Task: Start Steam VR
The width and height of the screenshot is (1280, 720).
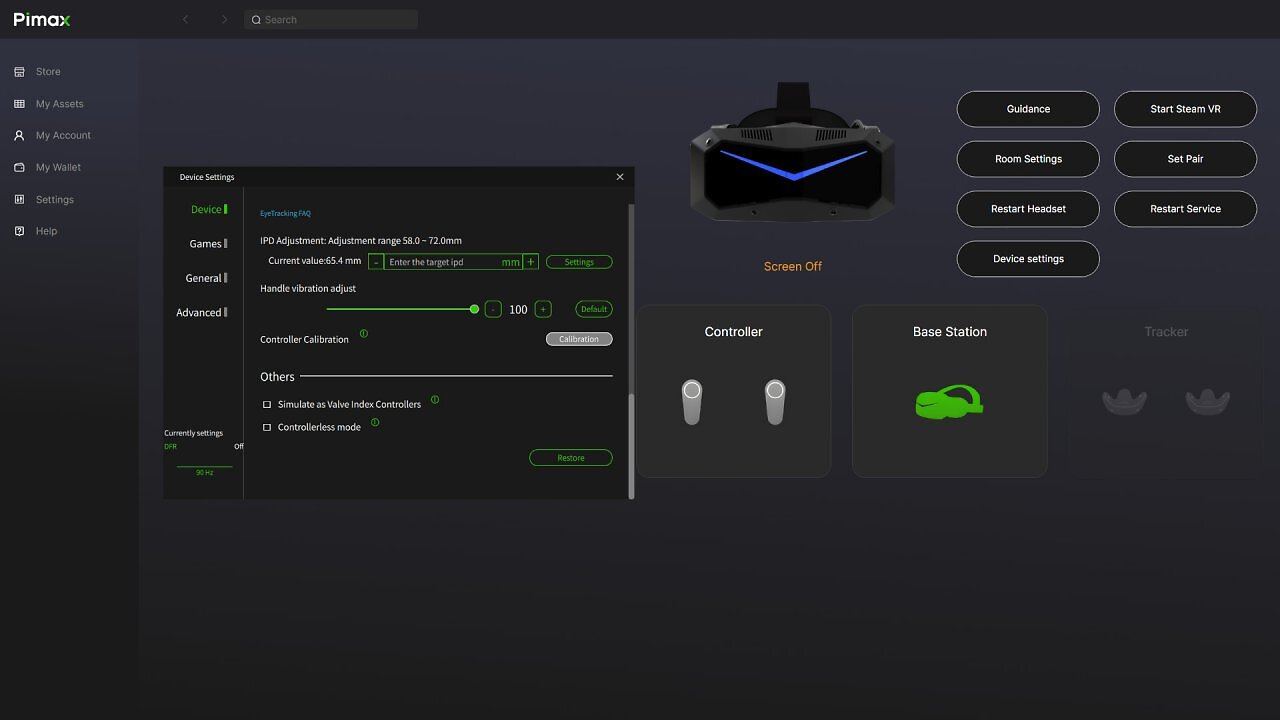Action: click(x=1185, y=109)
